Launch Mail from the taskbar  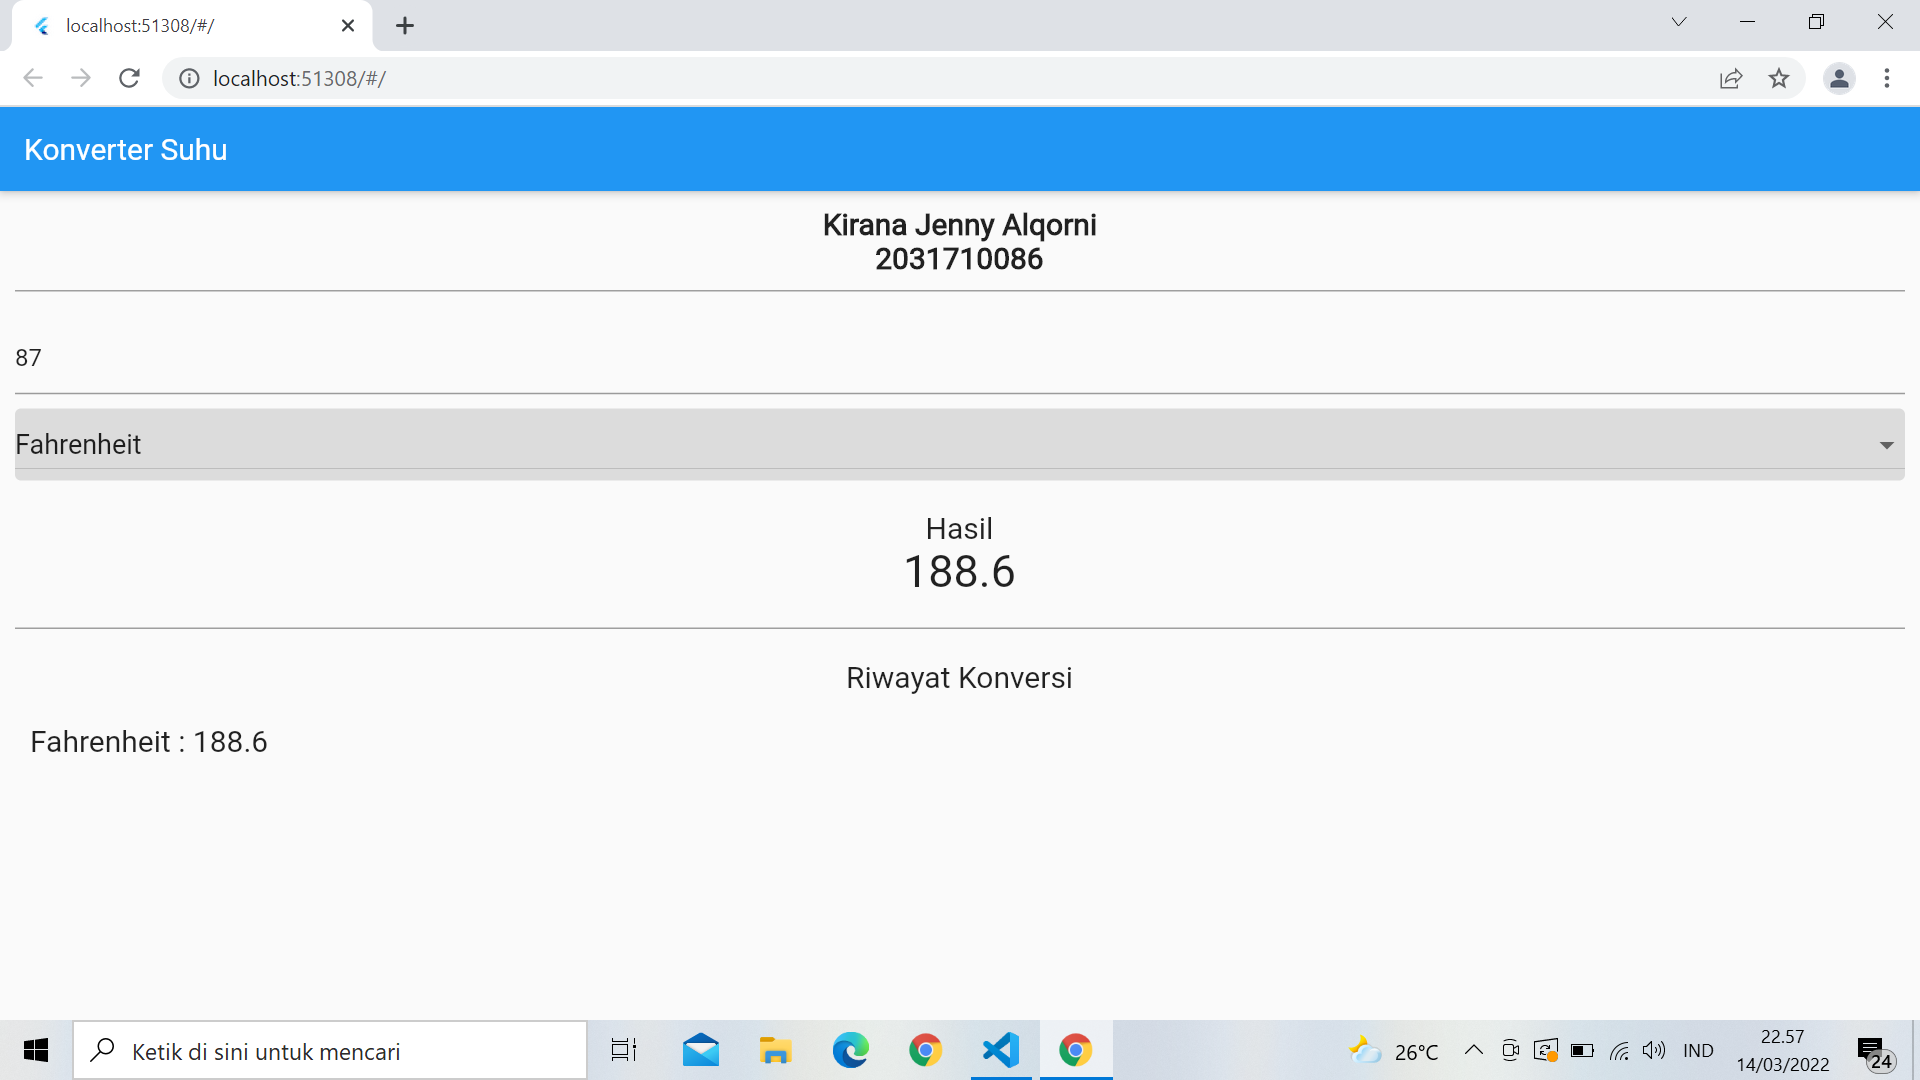coord(700,1050)
